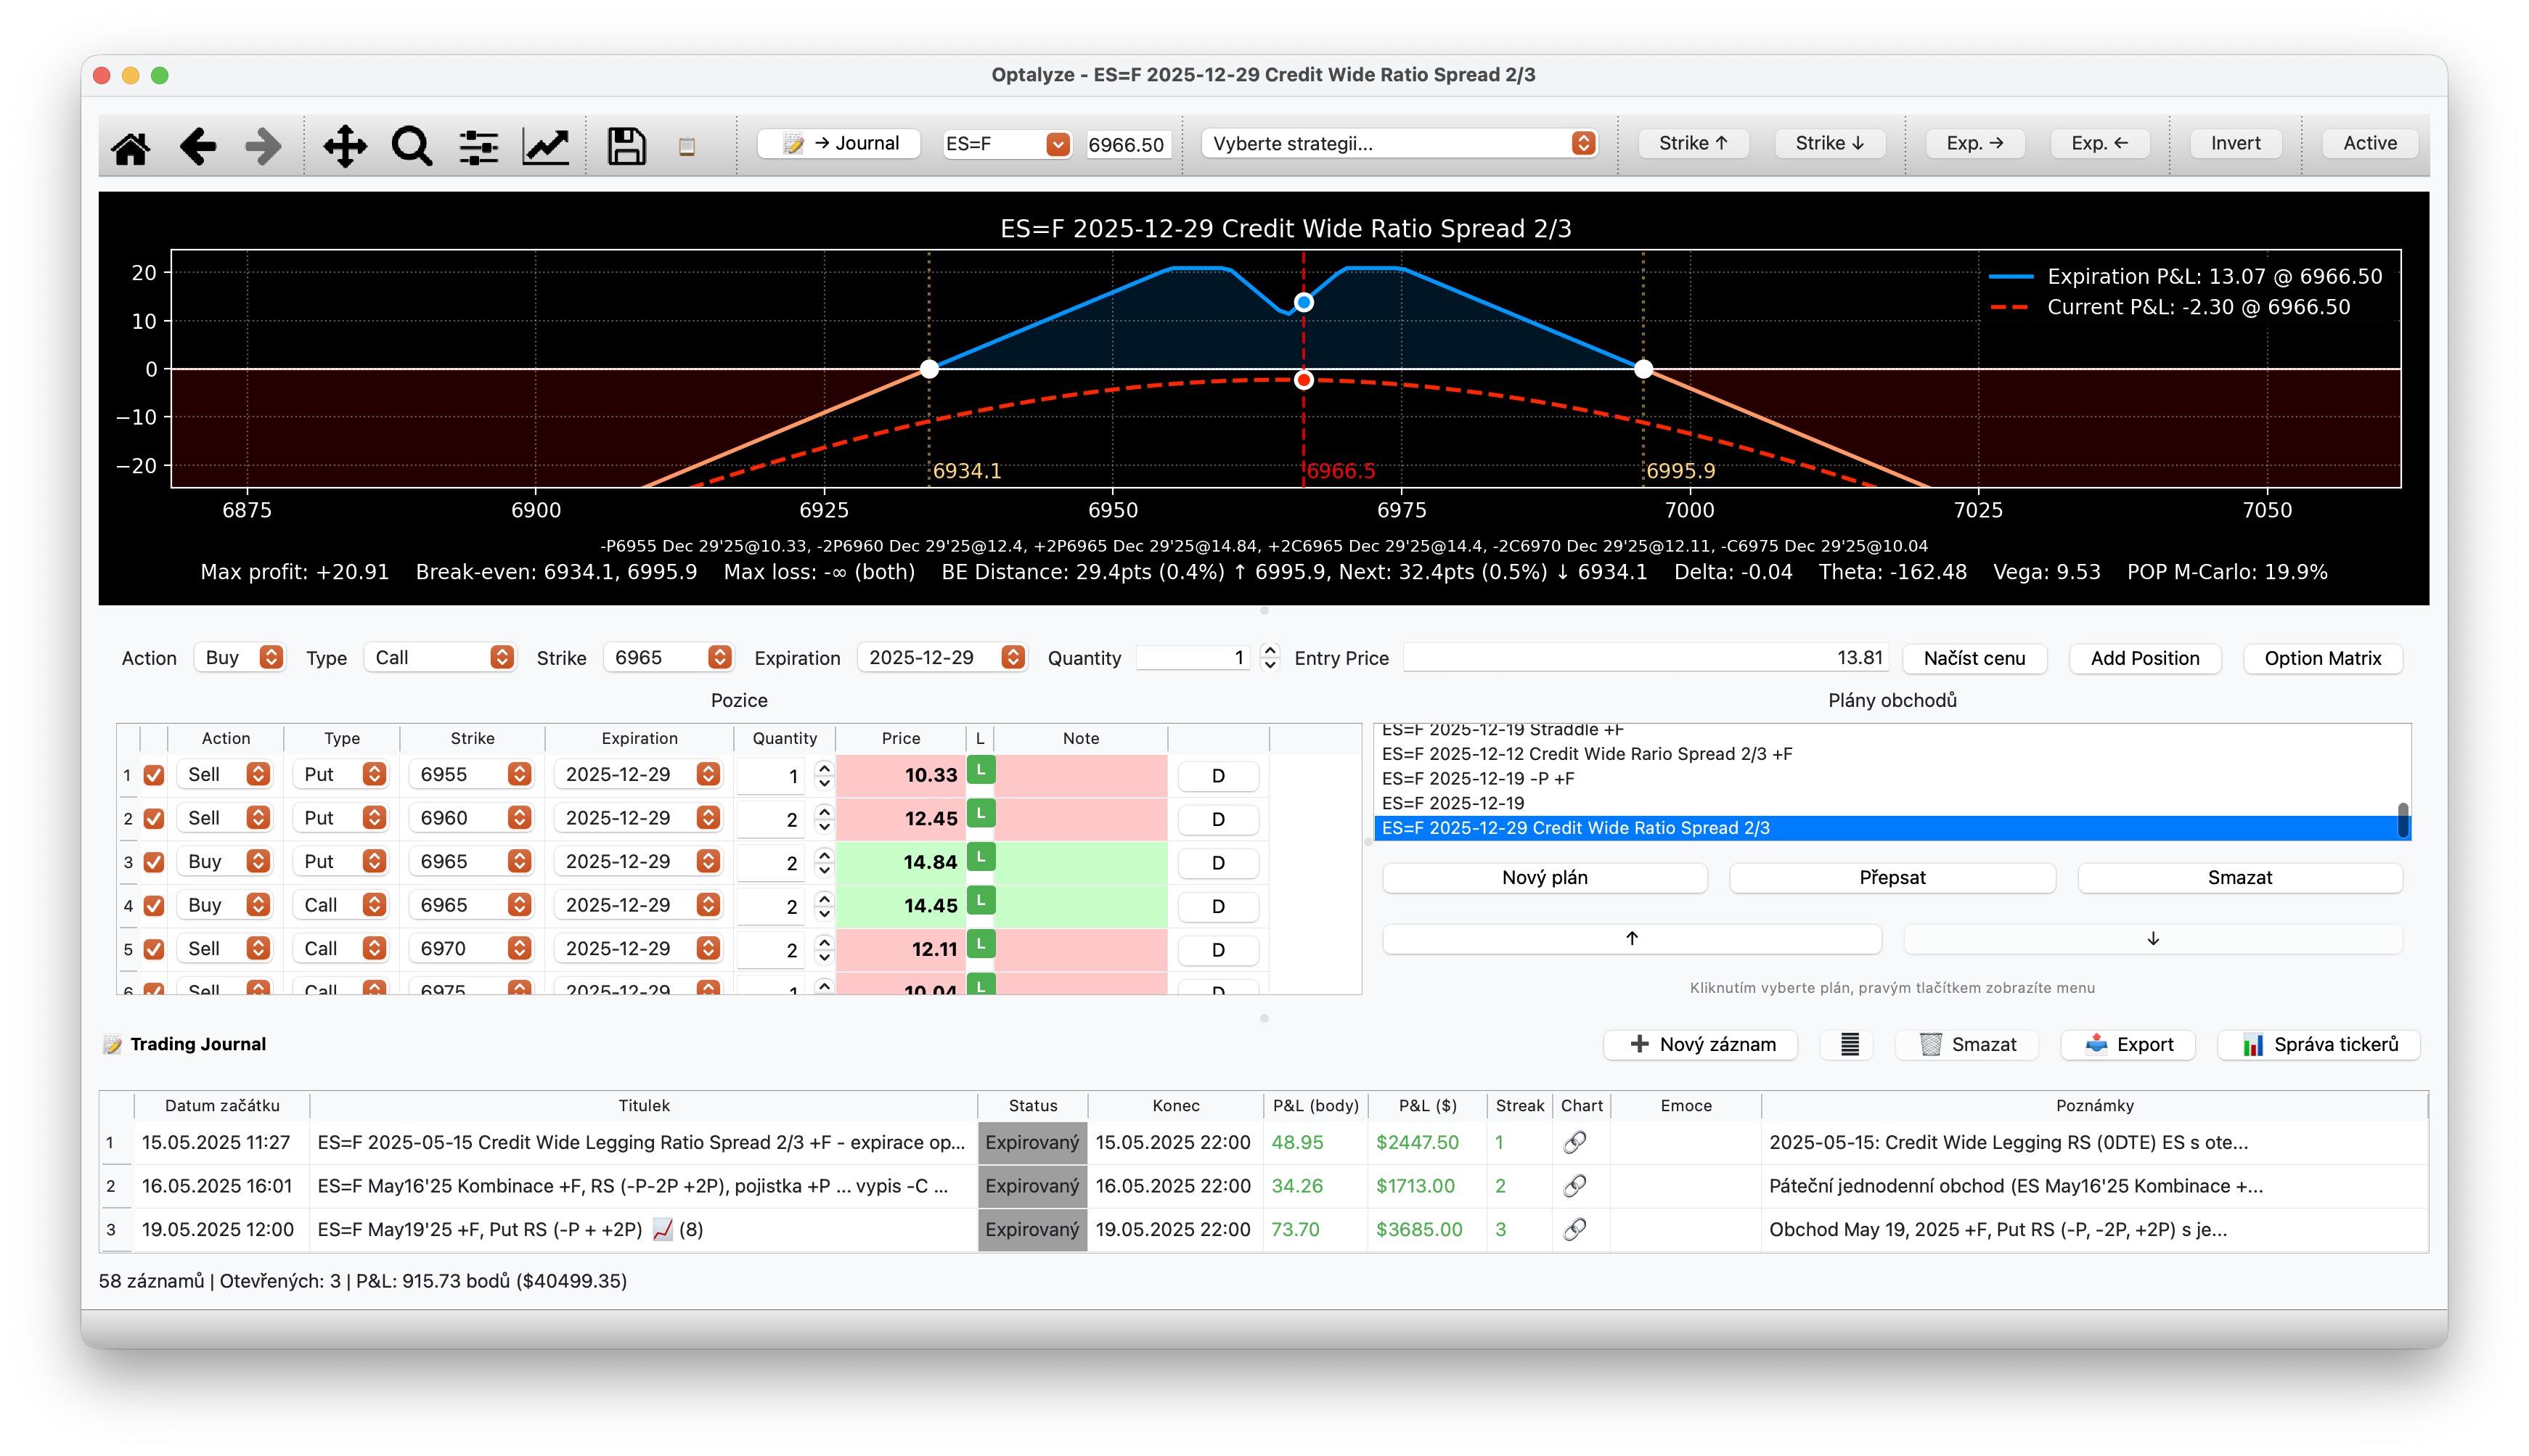The image size is (2529, 1456).
Task: Click the Entry Price input field
Action: [1645, 658]
